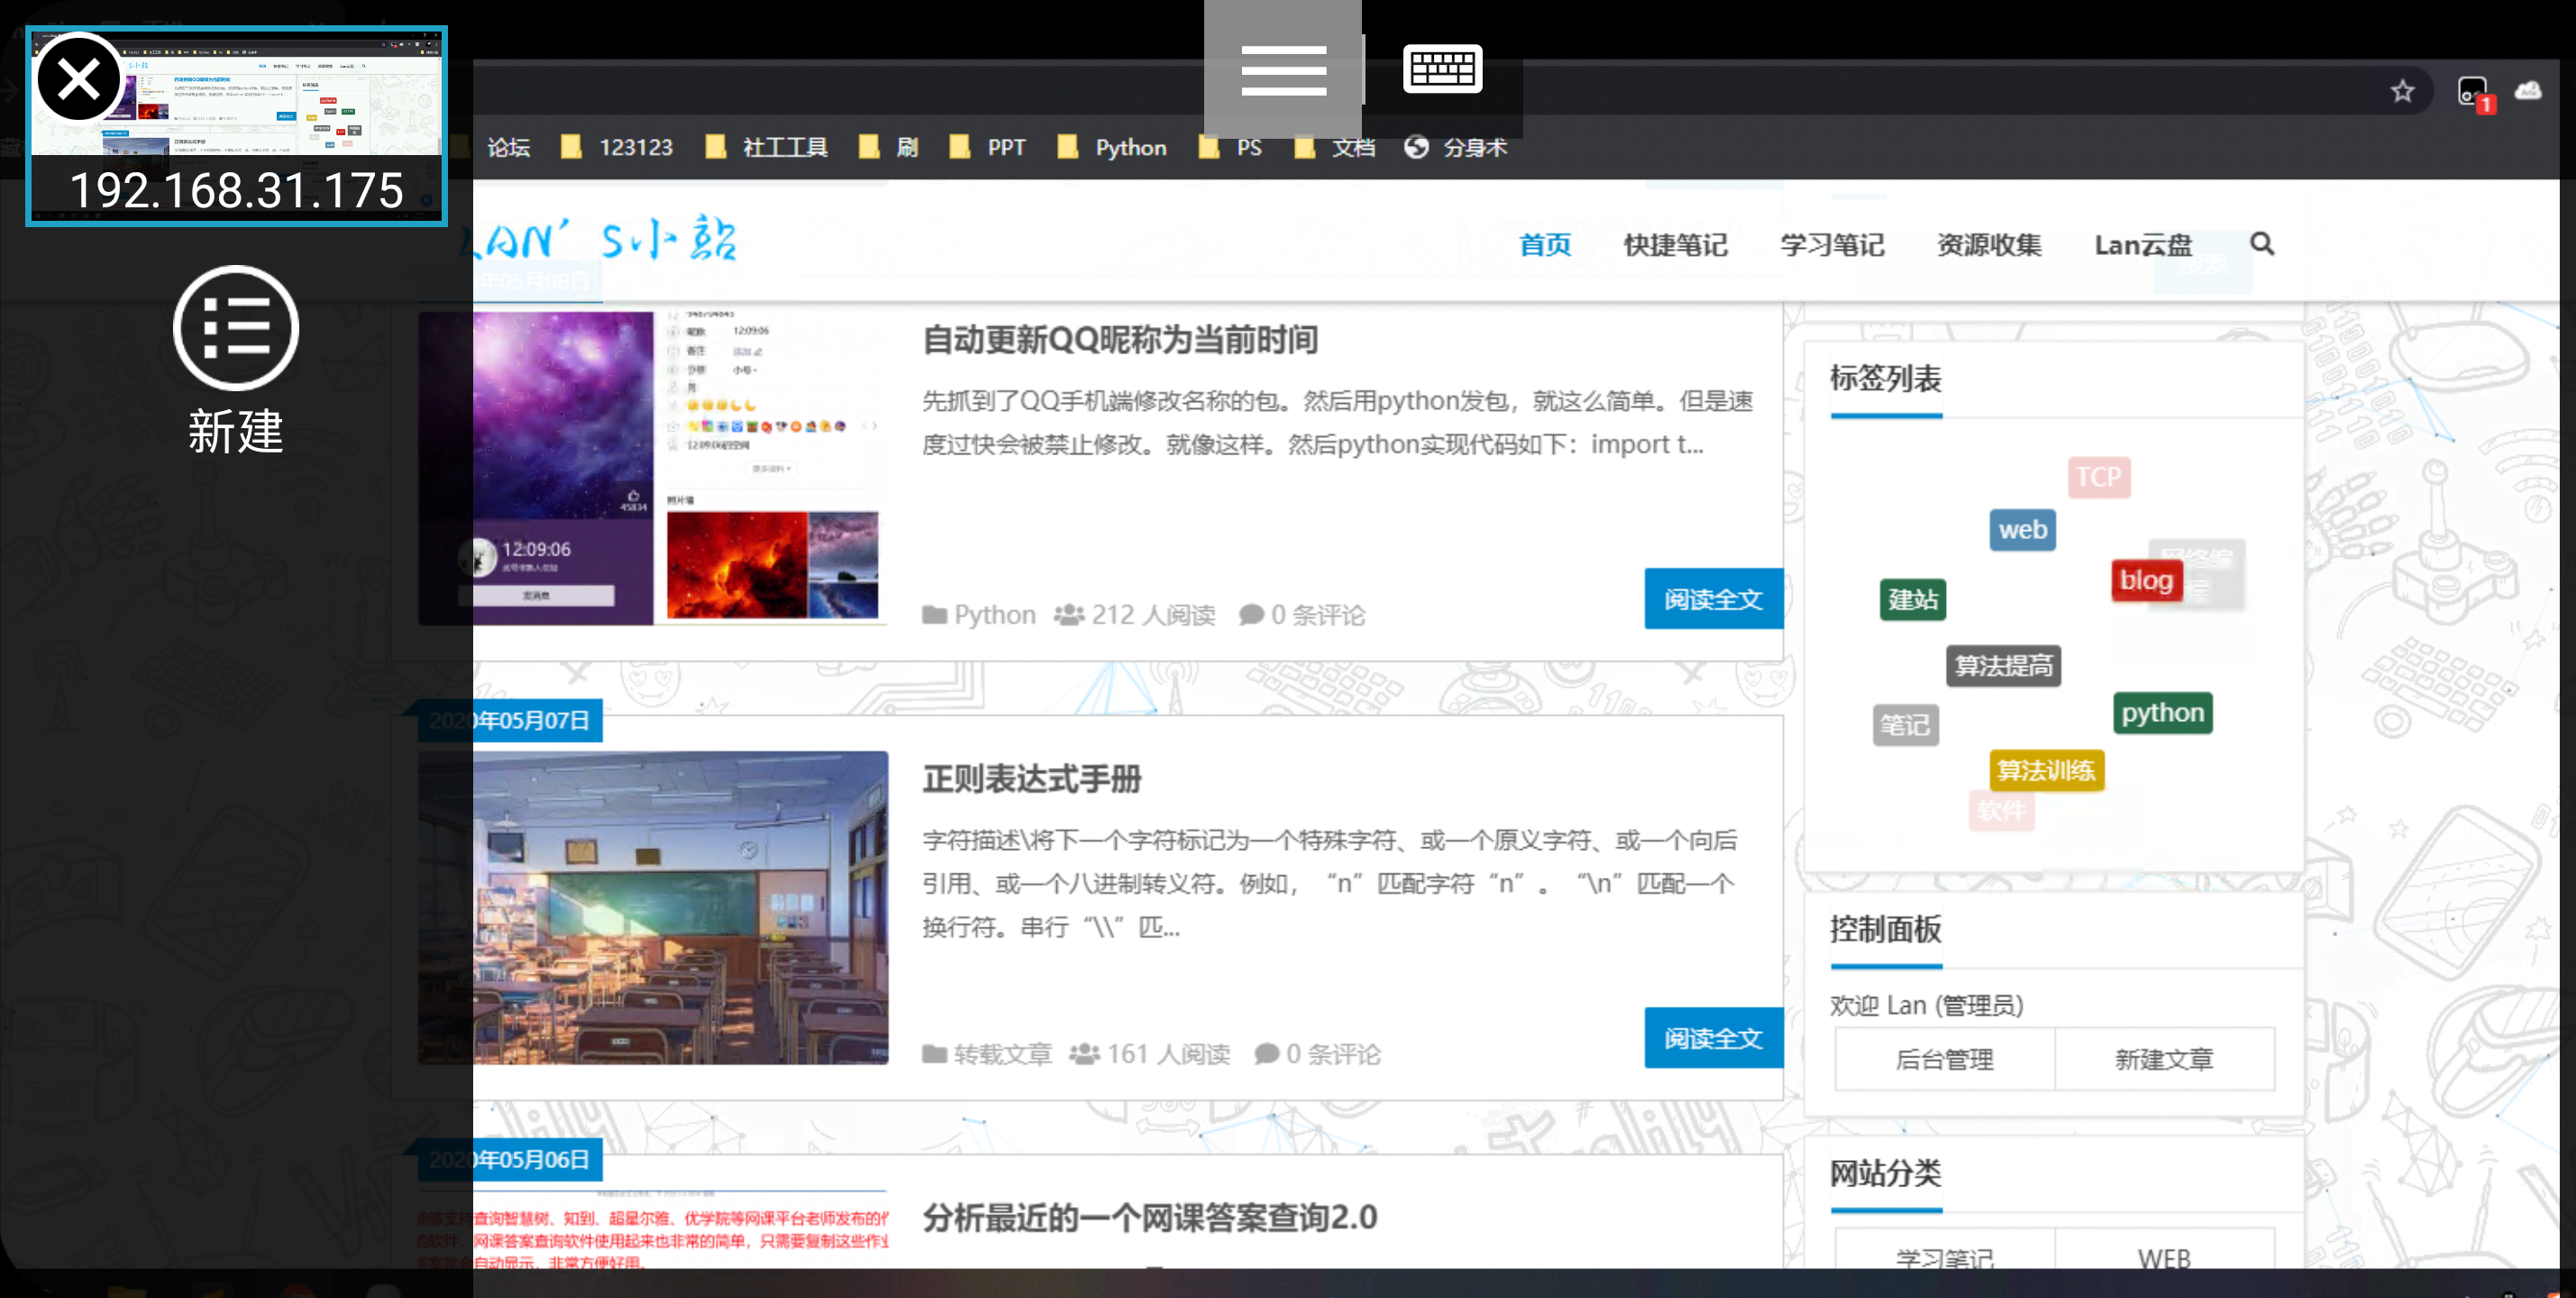Open the extension icon with red badge
The height and width of the screenshot is (1298, 2576).
click(x=2473, y=93)
